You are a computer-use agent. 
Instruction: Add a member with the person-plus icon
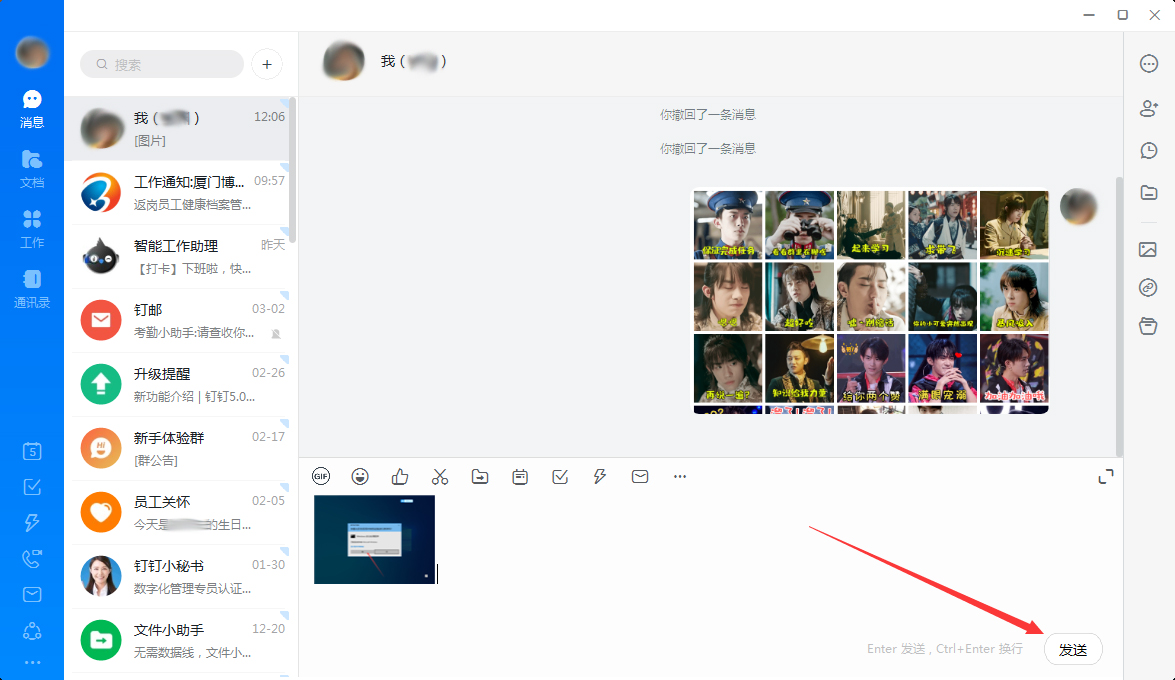[1148, 107]
